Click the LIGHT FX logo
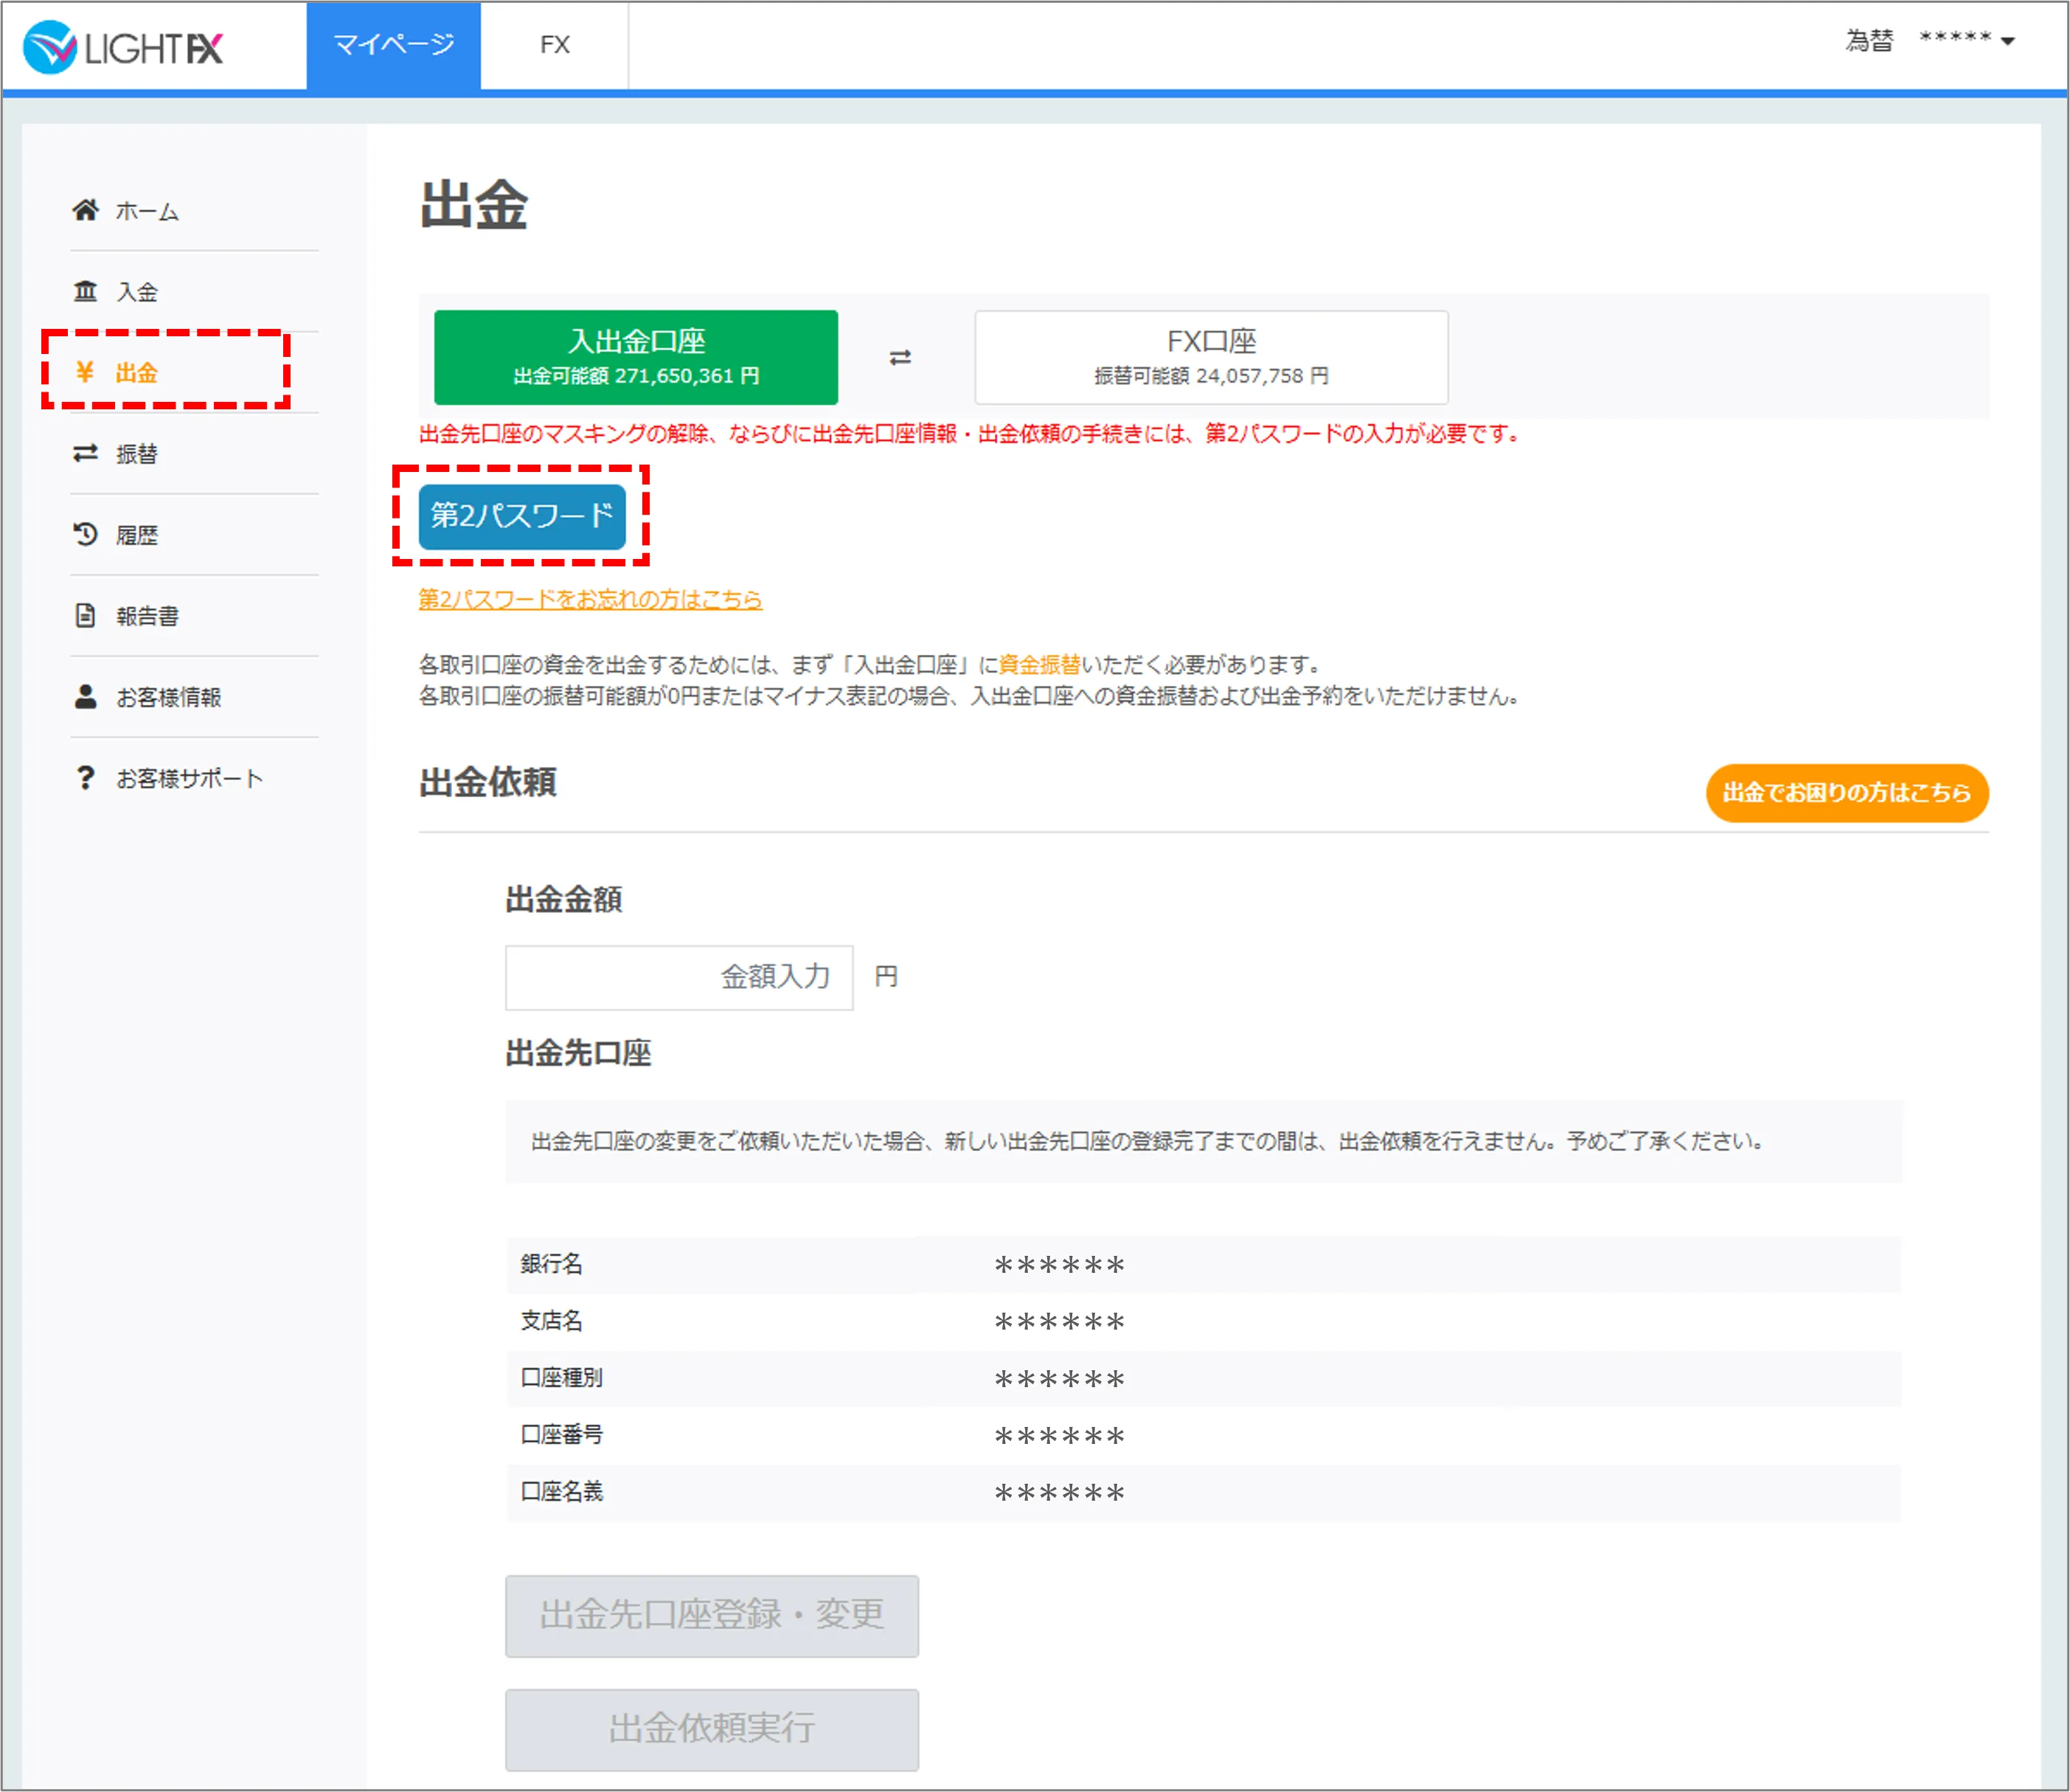 tap(123, 47)
